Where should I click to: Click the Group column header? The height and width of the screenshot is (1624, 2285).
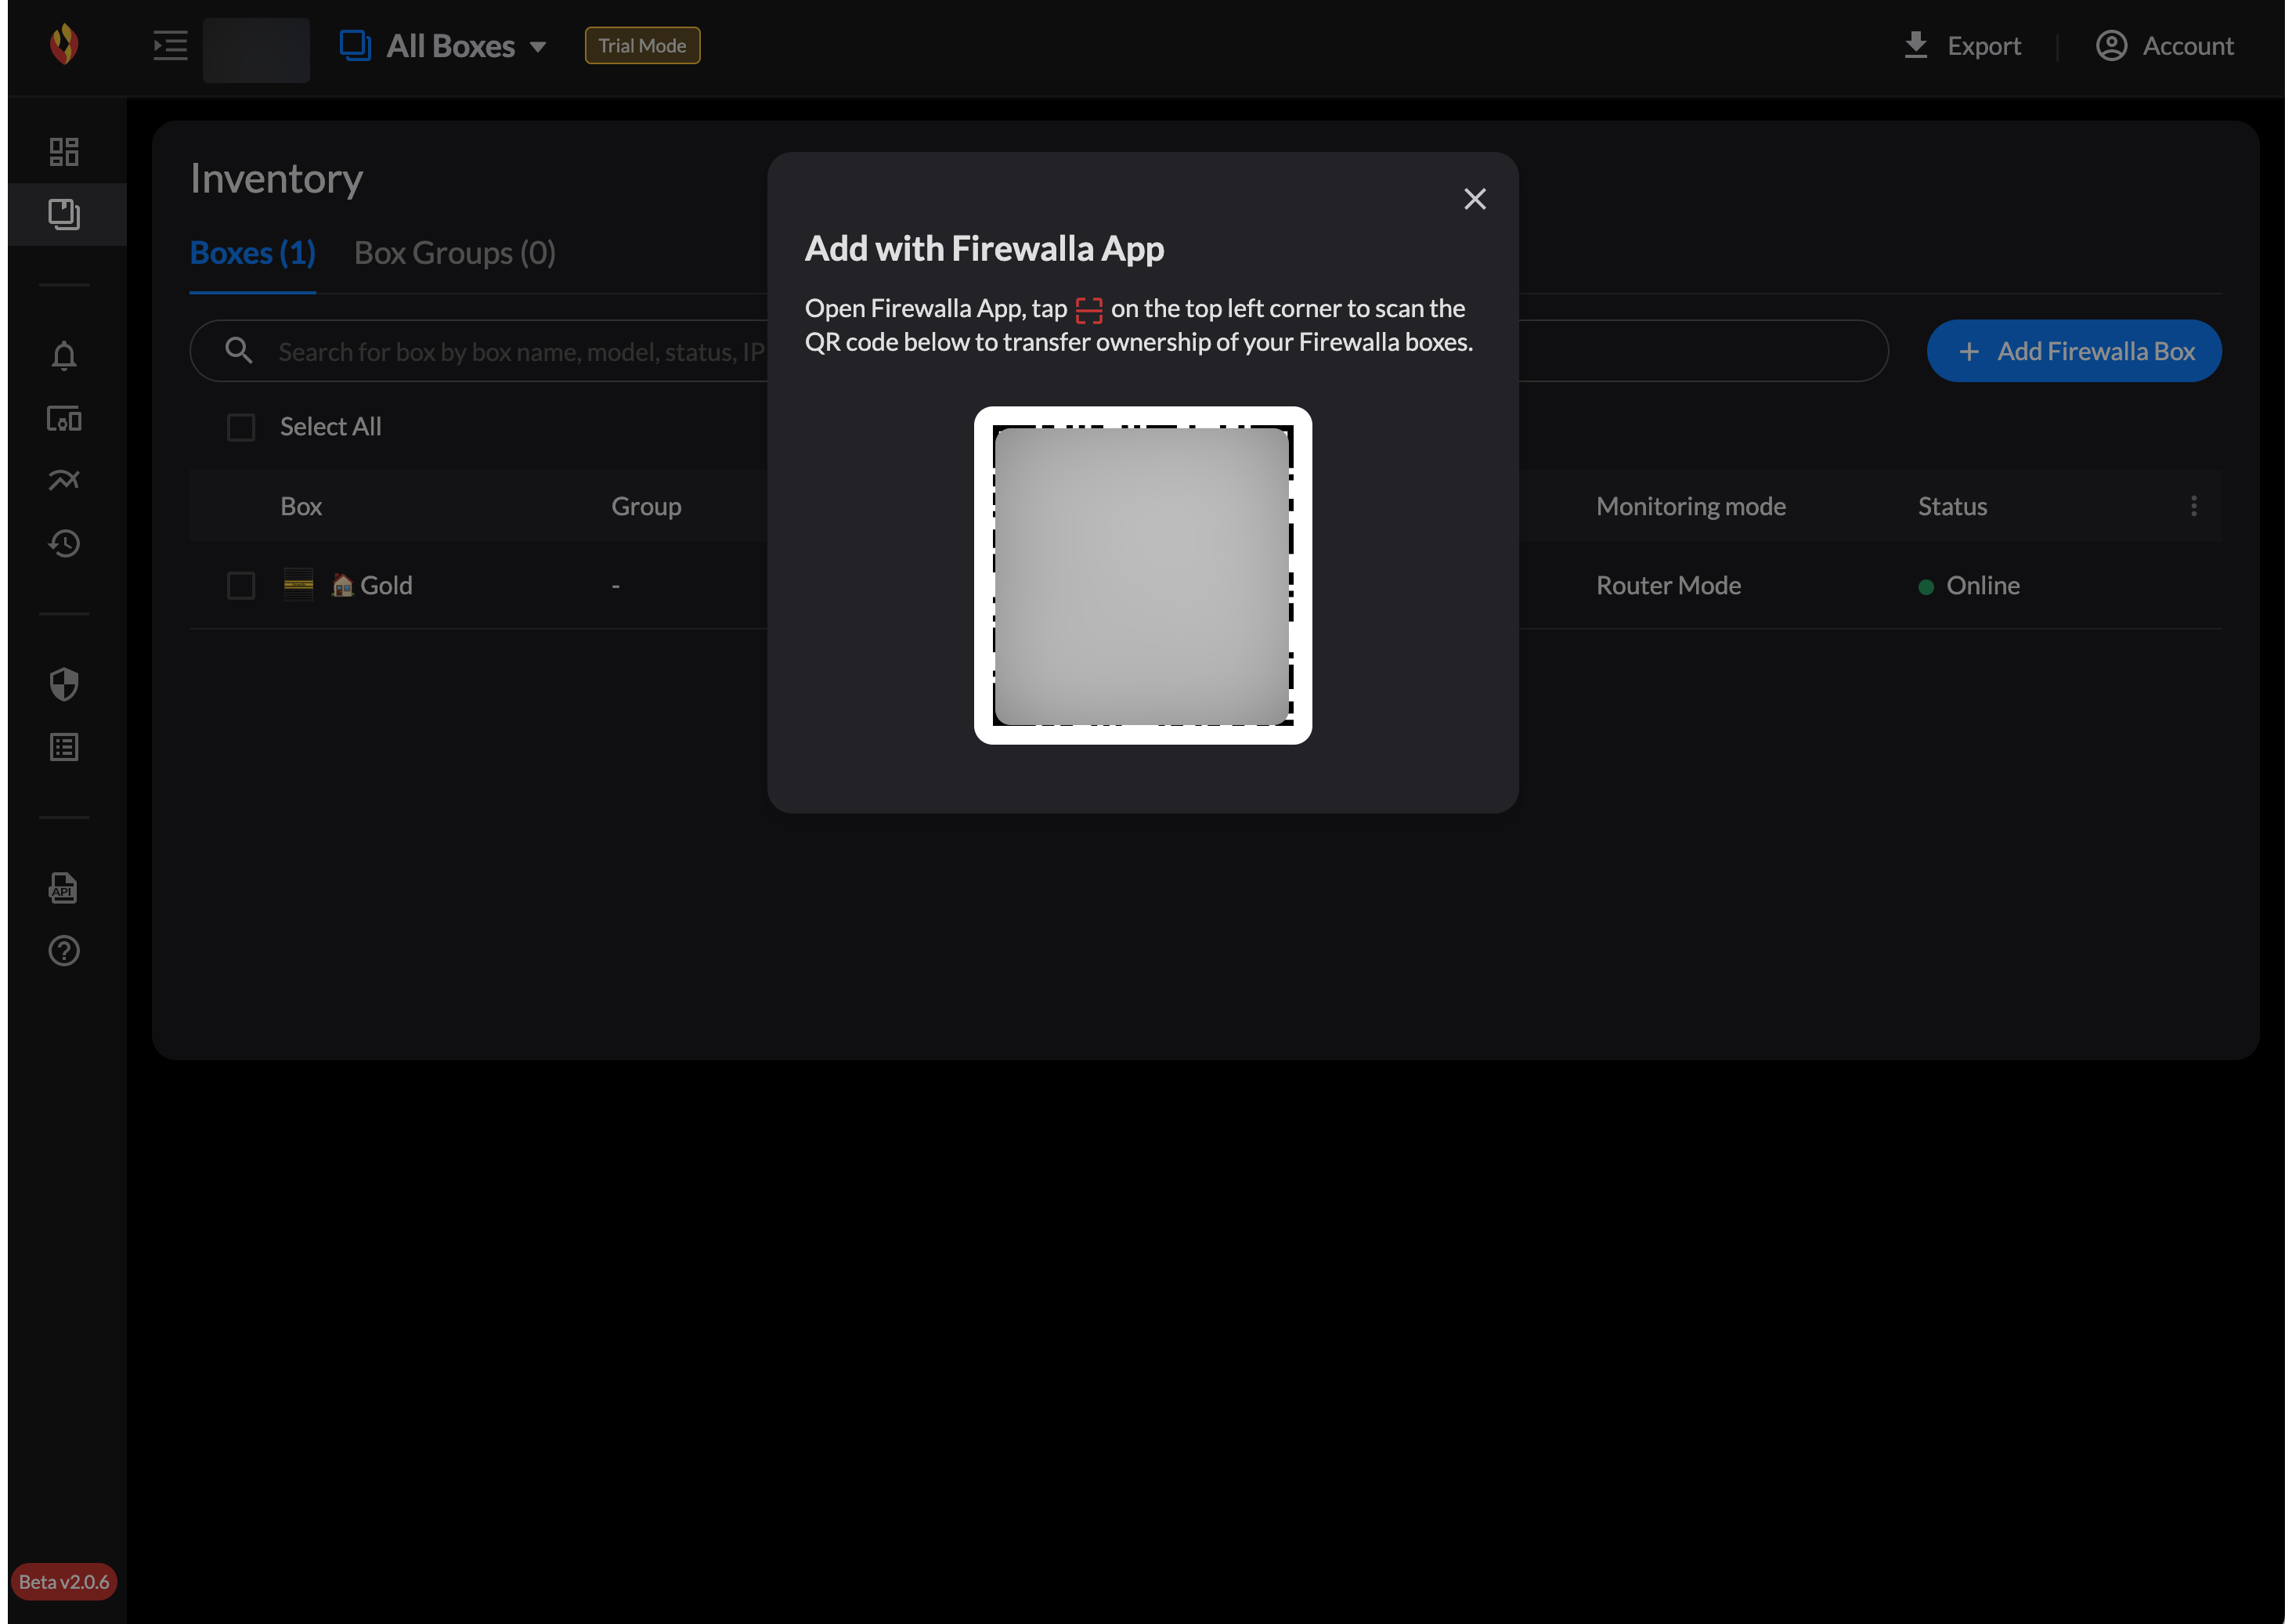pyautogui.click(x=646, y=506)
